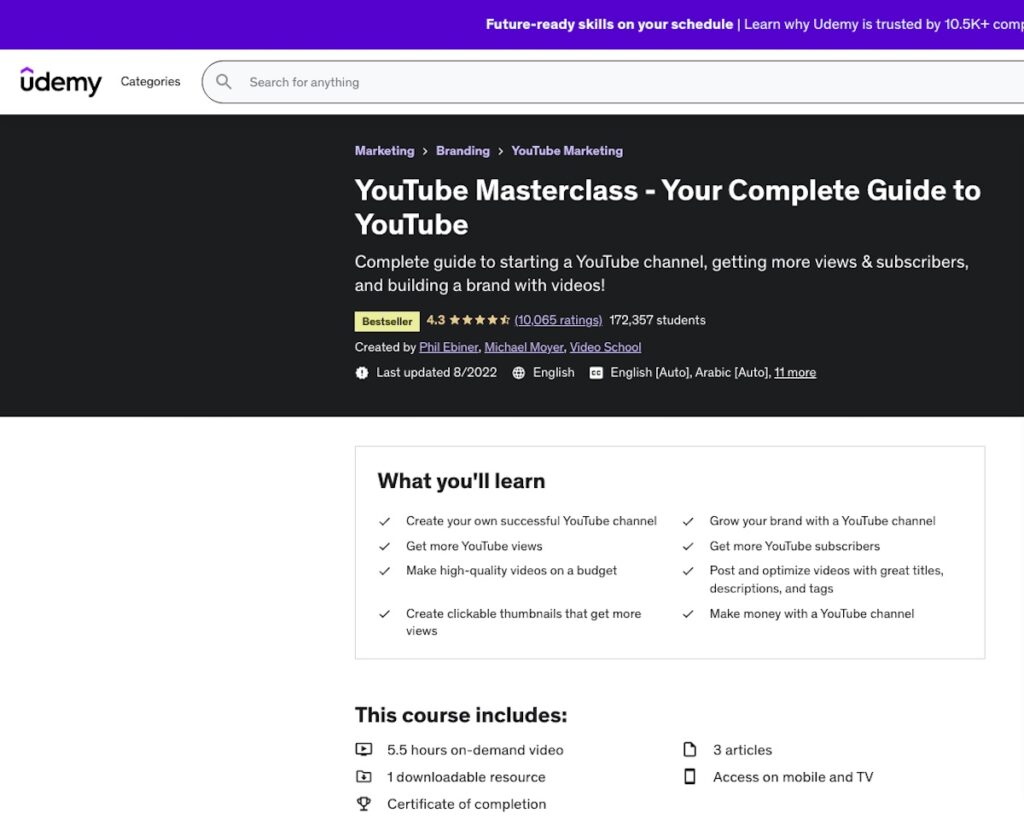Click Certificate of completion text

(466, 804)
